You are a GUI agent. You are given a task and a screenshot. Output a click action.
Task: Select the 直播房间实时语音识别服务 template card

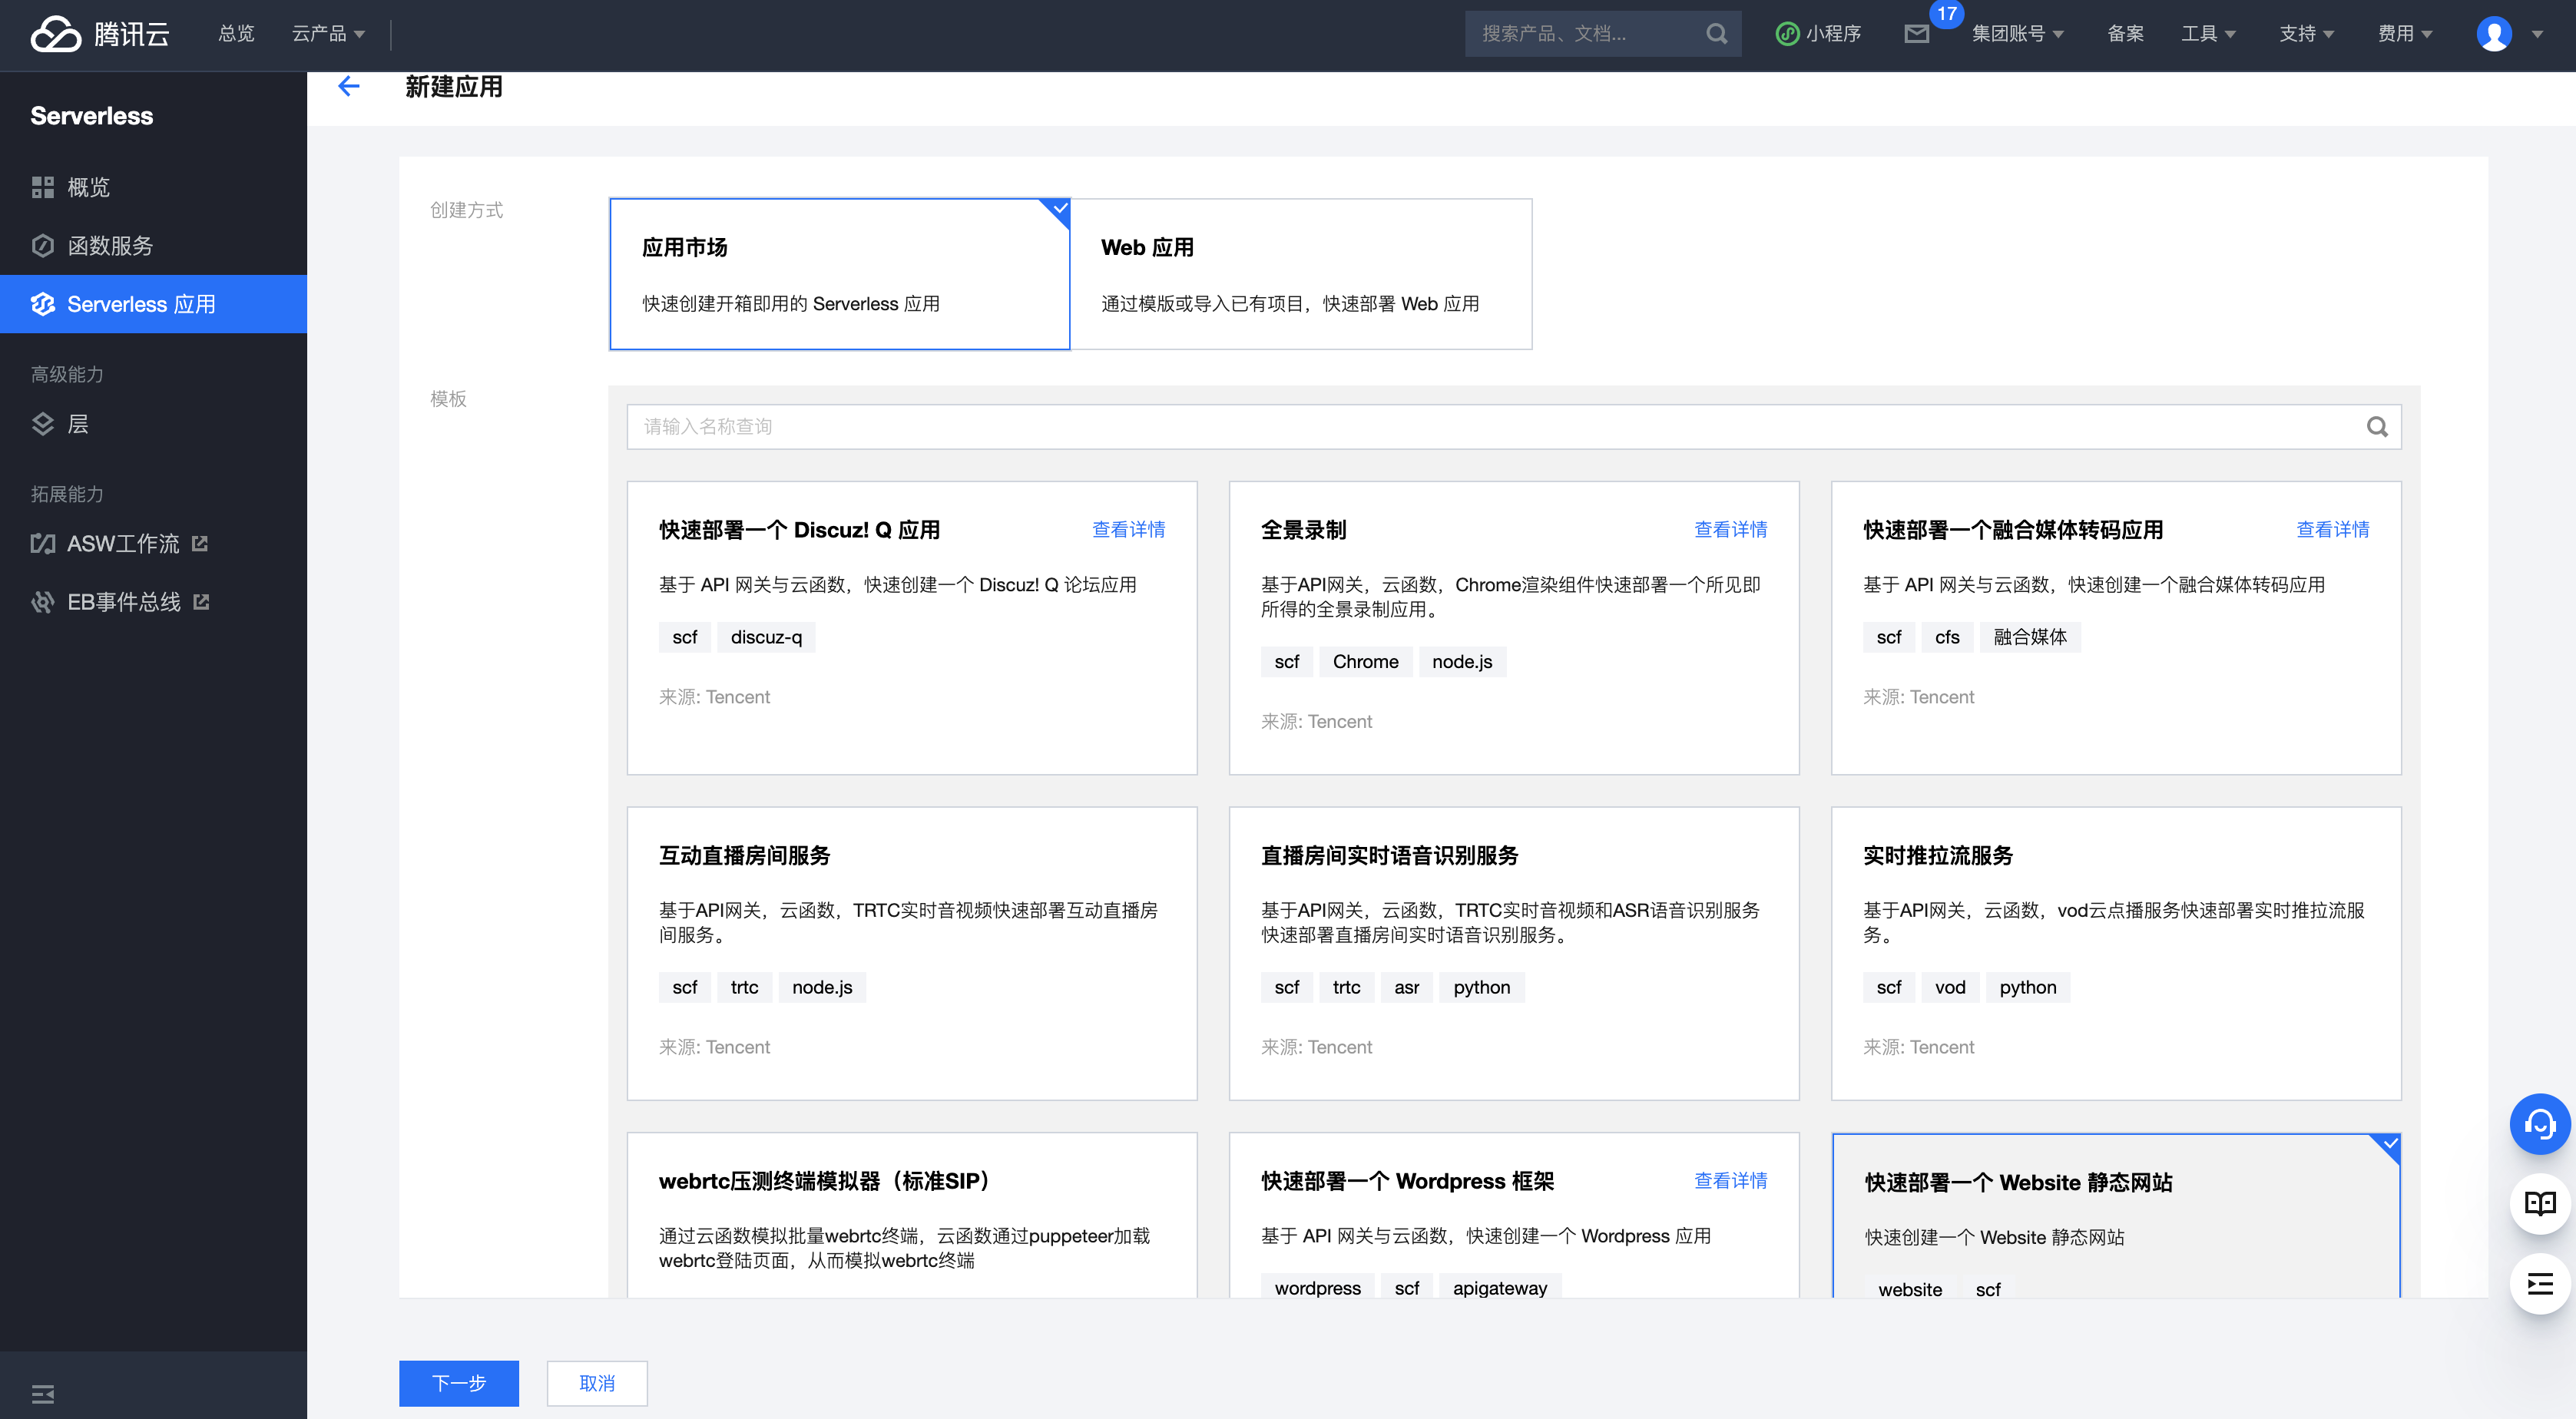pos(1514,954)
